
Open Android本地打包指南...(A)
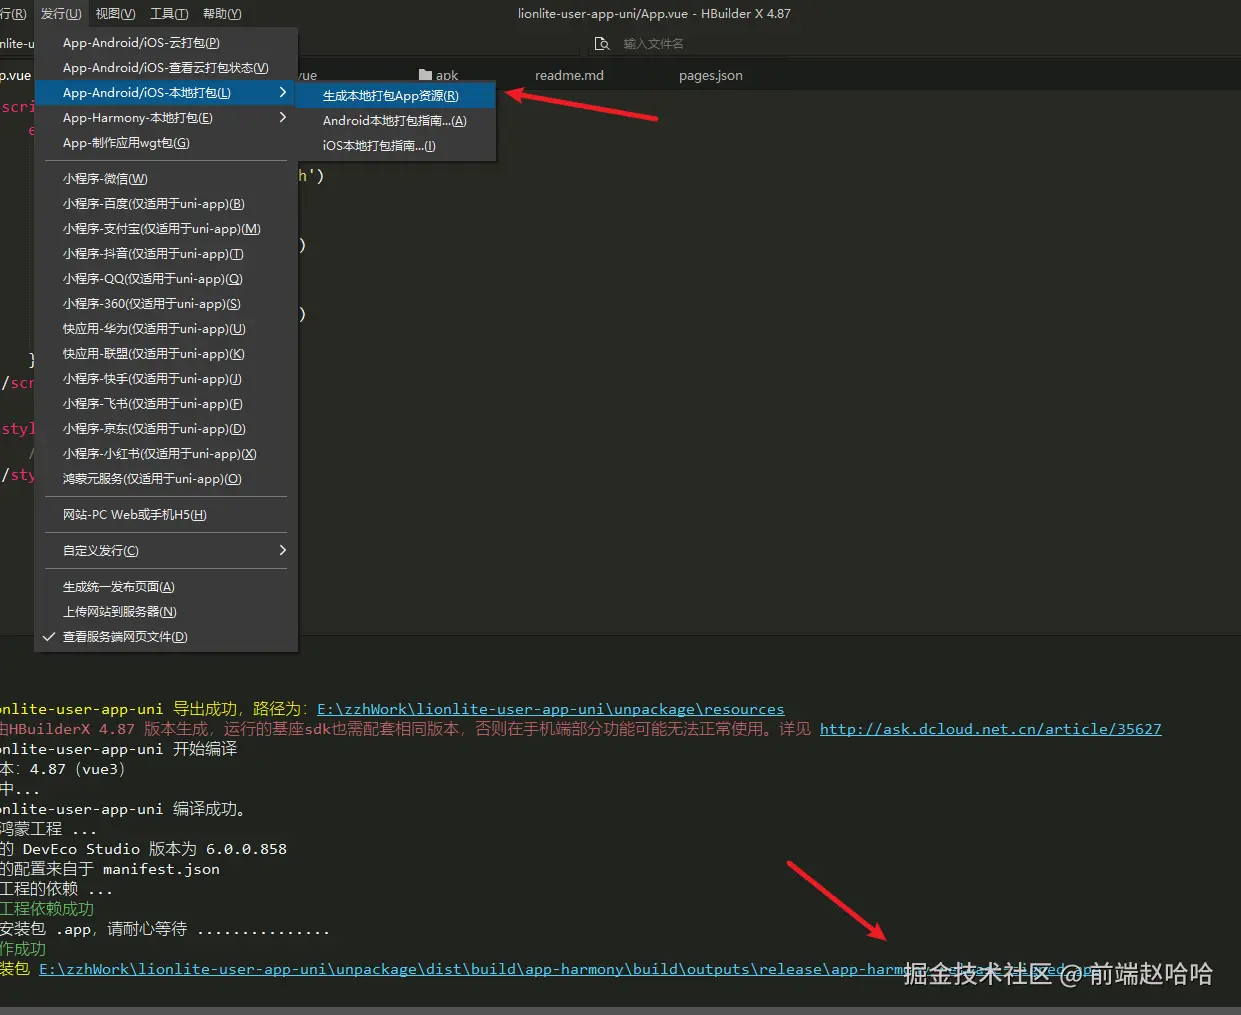click(396, 121)
